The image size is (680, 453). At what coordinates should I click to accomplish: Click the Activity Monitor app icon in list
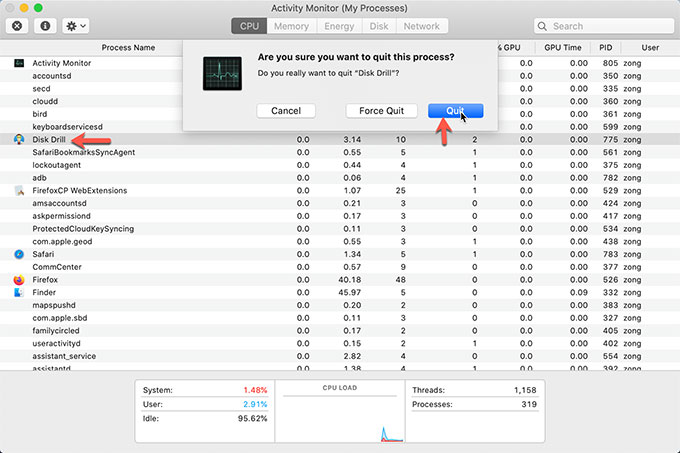19,63
